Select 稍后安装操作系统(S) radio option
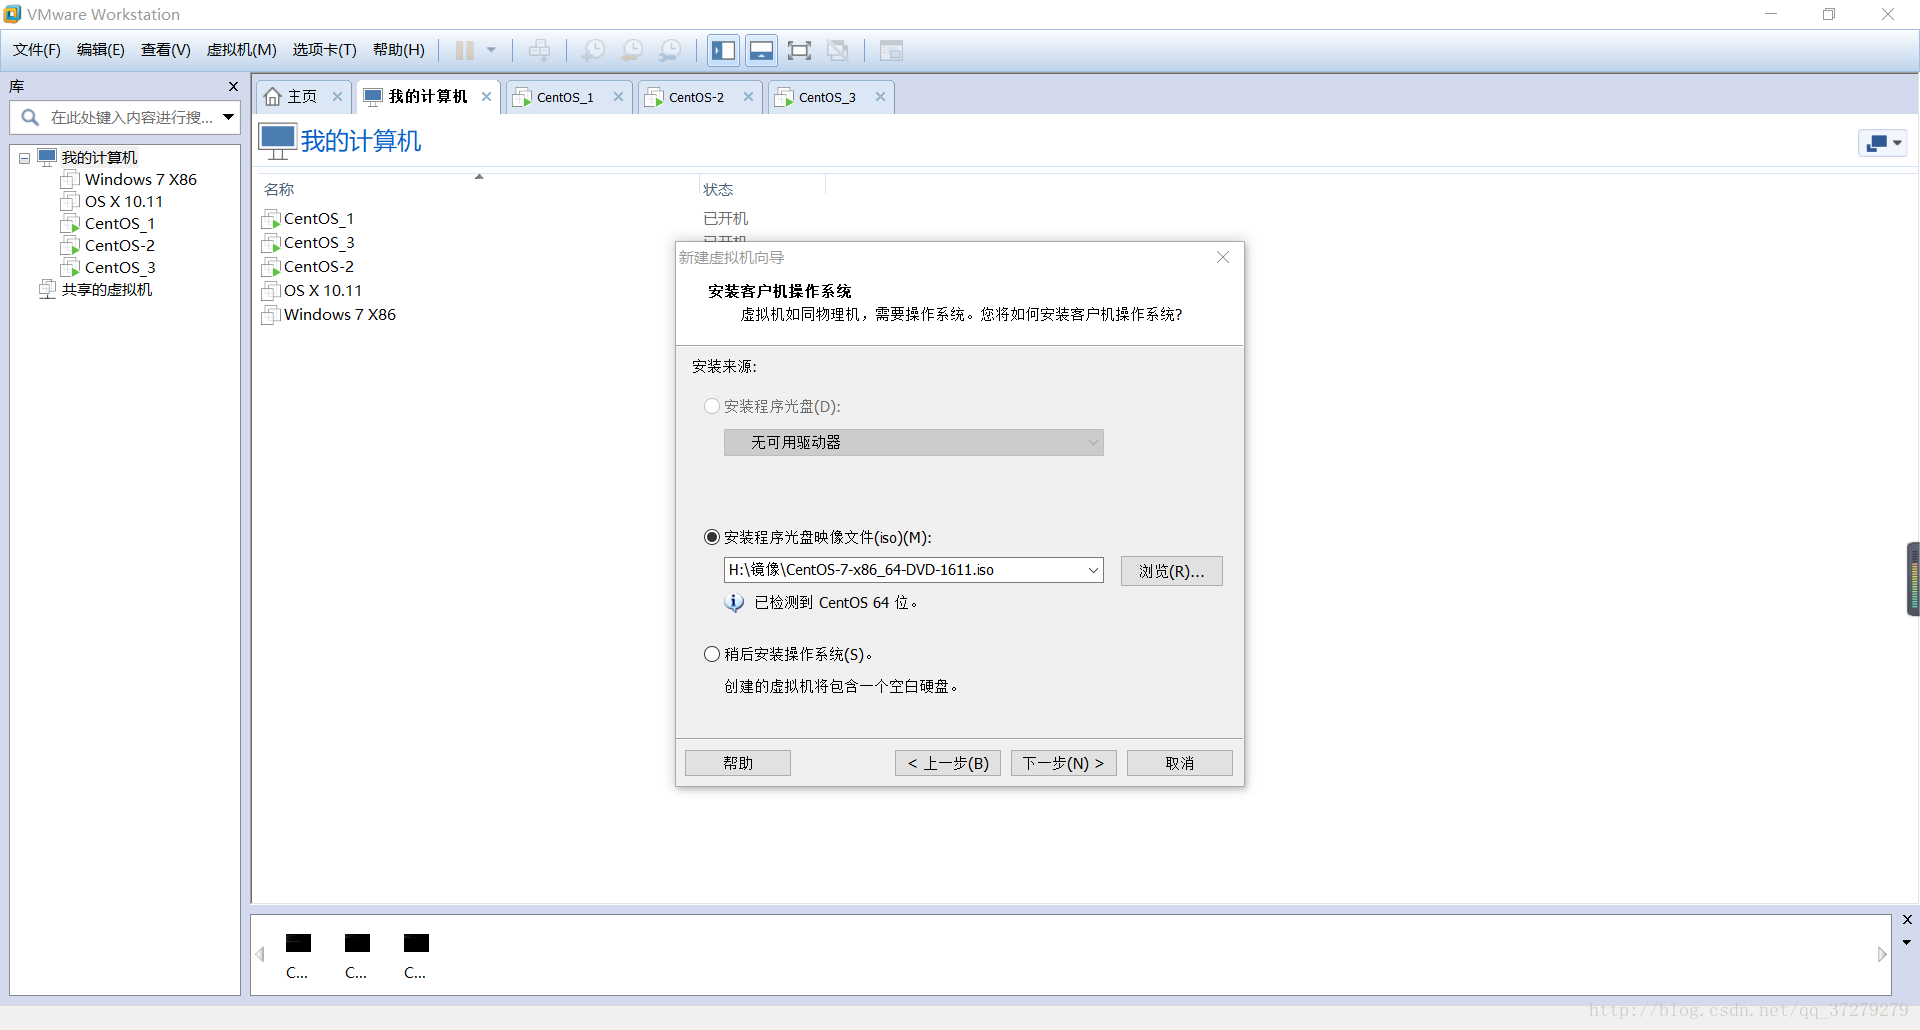Screen dimensions: 1920x1030 pyautogui.click(x=712, y=655)
